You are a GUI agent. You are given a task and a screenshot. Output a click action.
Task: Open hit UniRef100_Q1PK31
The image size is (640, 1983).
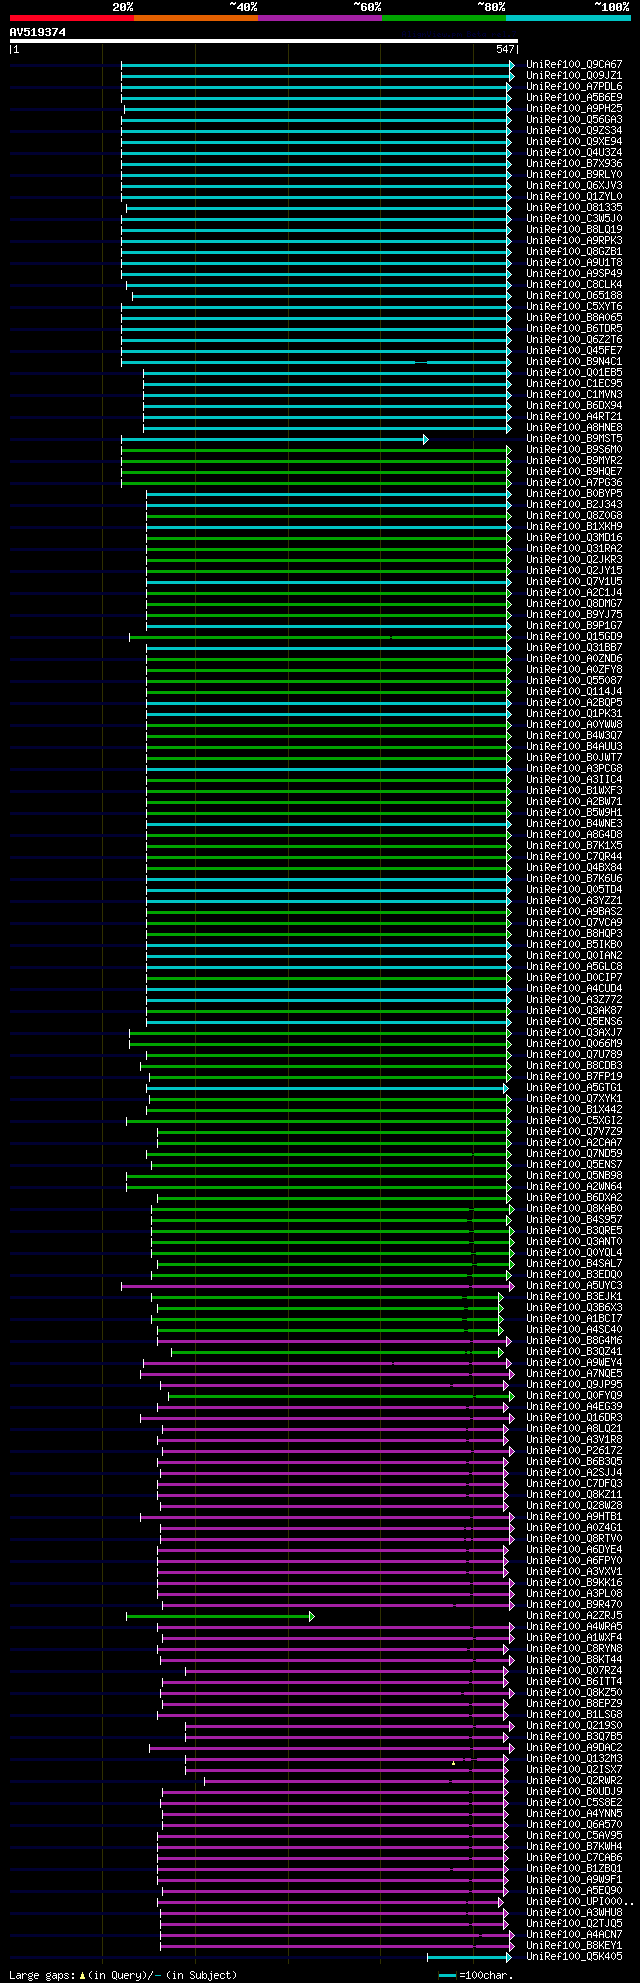pyautogui.click(x=574, y=714)
